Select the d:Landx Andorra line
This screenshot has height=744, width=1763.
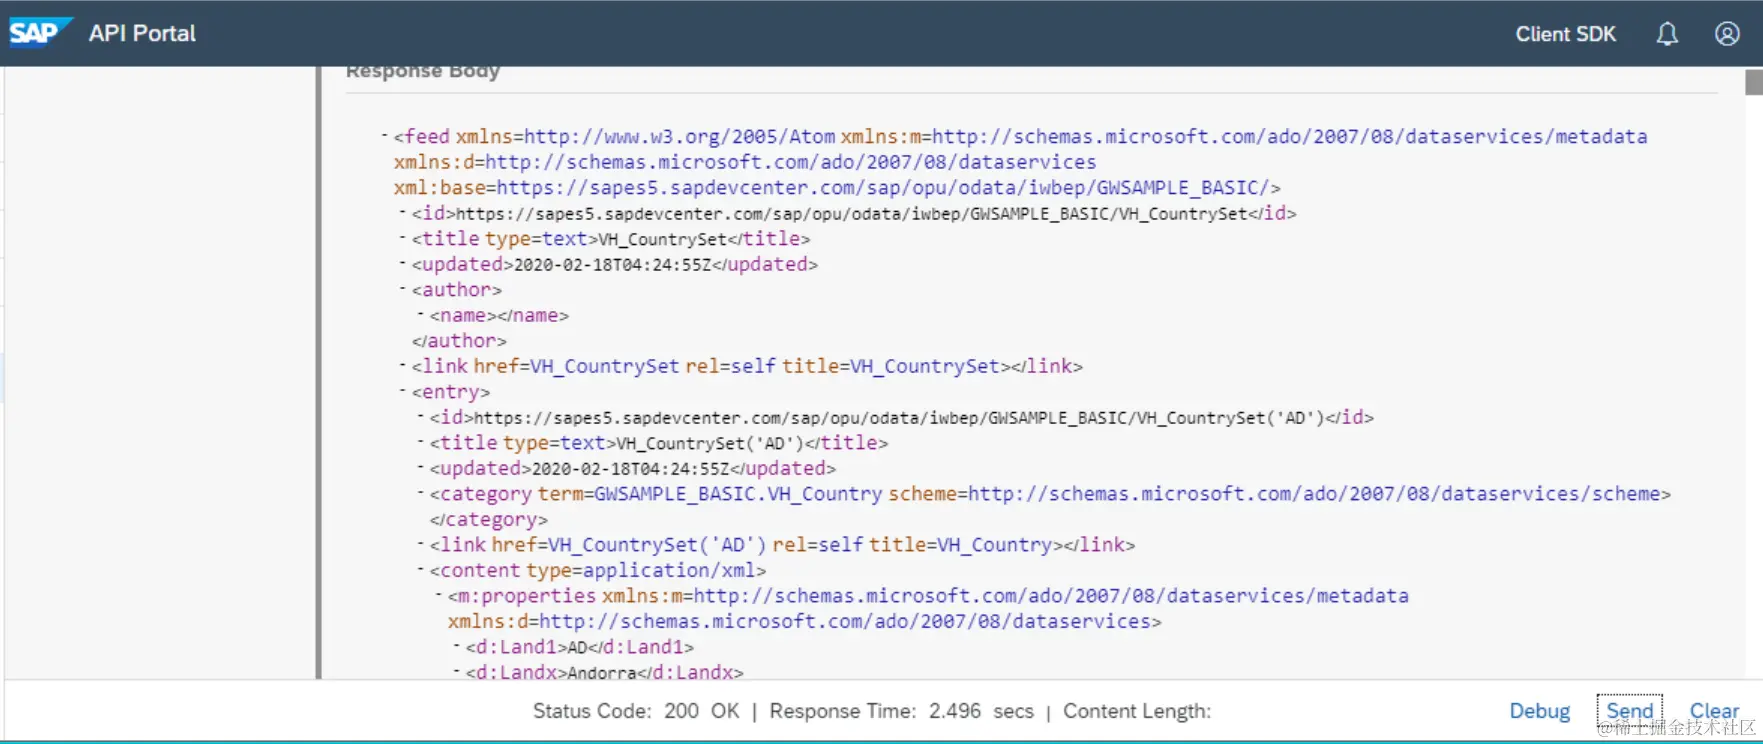point(604,672)
